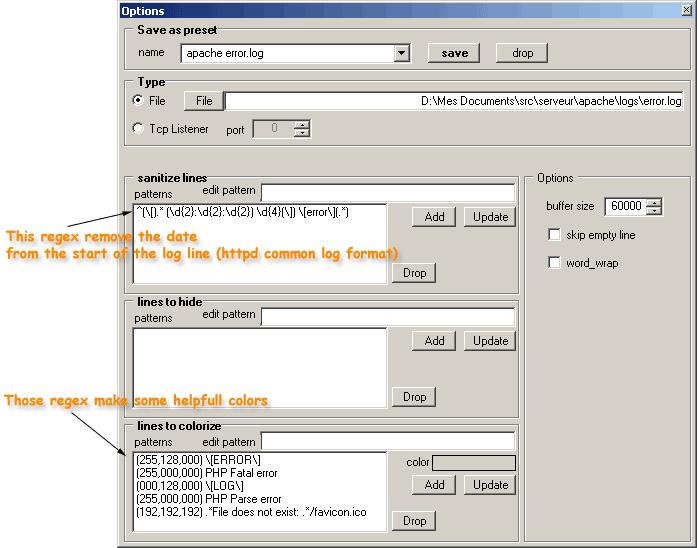The height and width of the screenshot is (548, 697).
Task: Open the preset name dropdown
Action: (x=402, y=54)
